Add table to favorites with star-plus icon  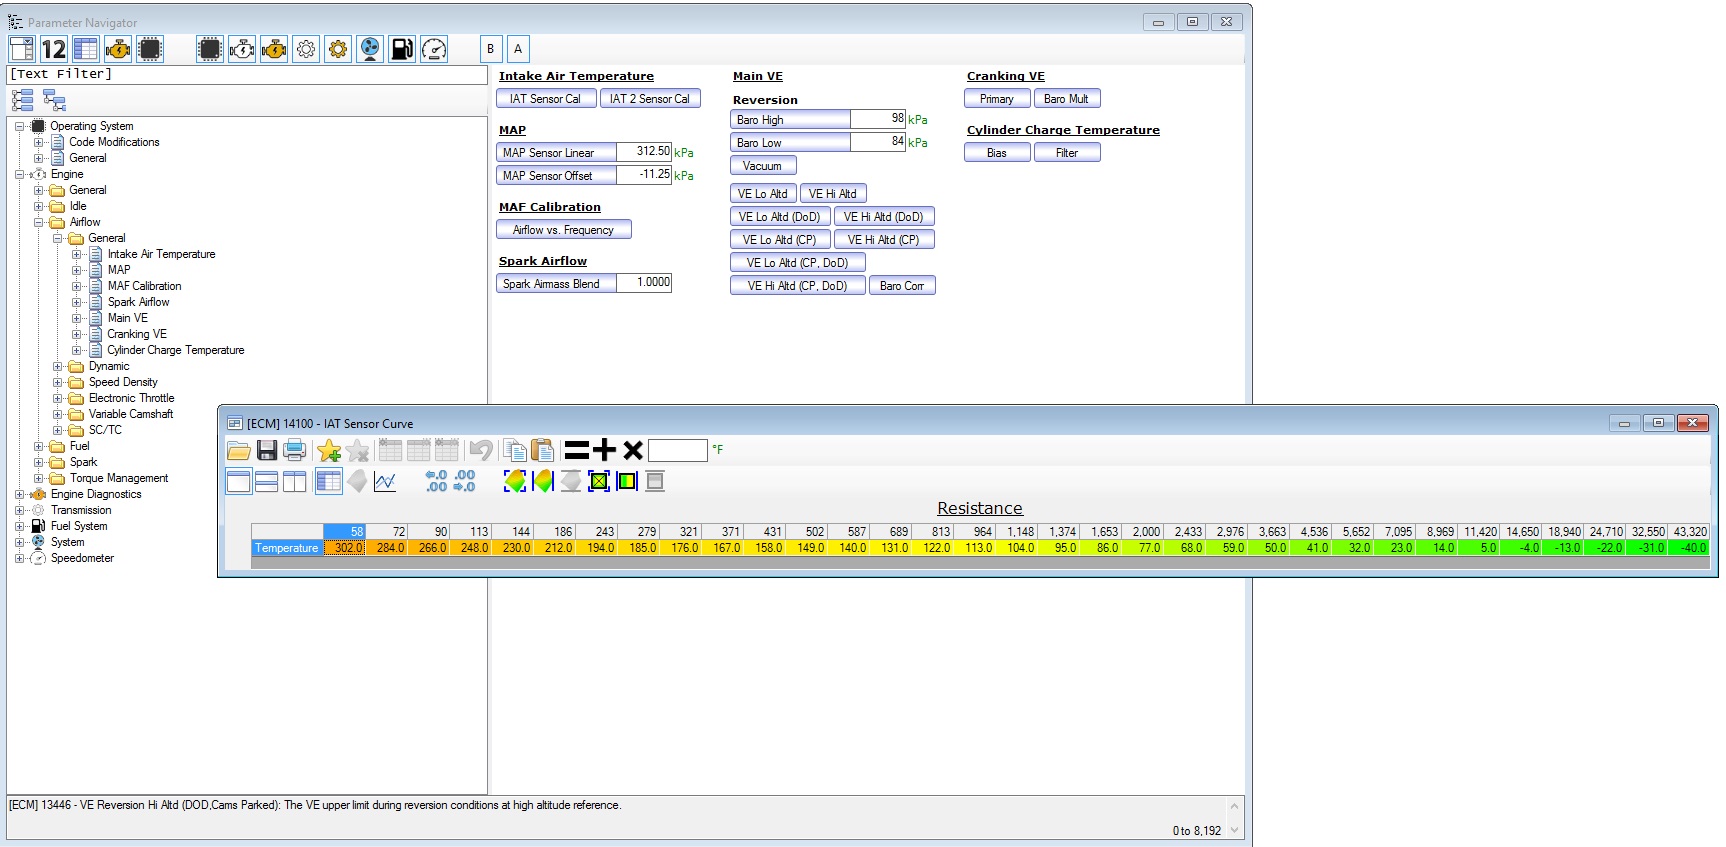329,450
